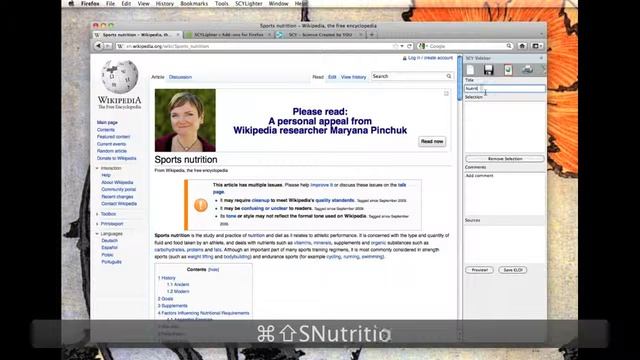Screen dimensions: 640x360
Task: Click the Add comment text area
Action: click(505, 194)
